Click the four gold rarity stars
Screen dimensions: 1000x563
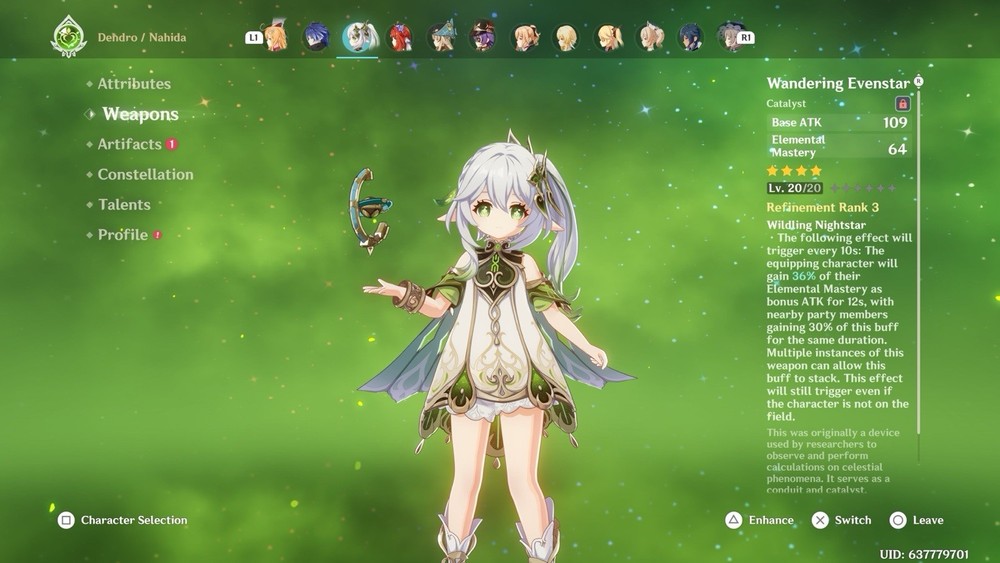(794, 171)
